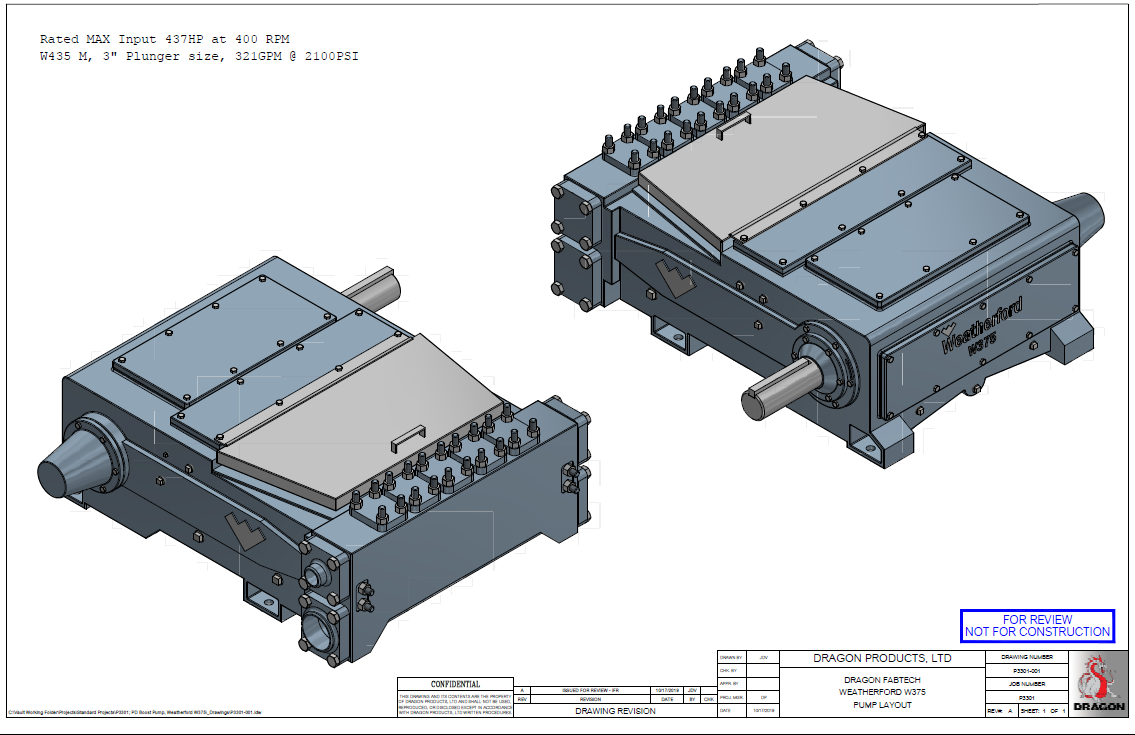Click the Rated MAX Input 437HP note

[x=165, y=39]
